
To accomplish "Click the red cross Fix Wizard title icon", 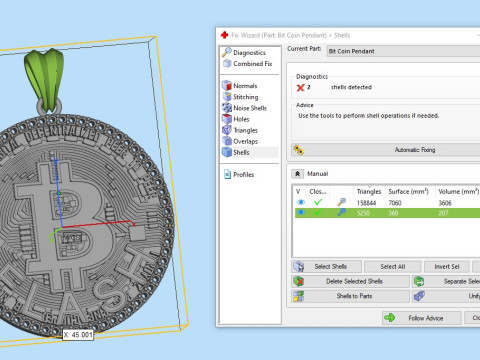I will click(x=225, y=35).
